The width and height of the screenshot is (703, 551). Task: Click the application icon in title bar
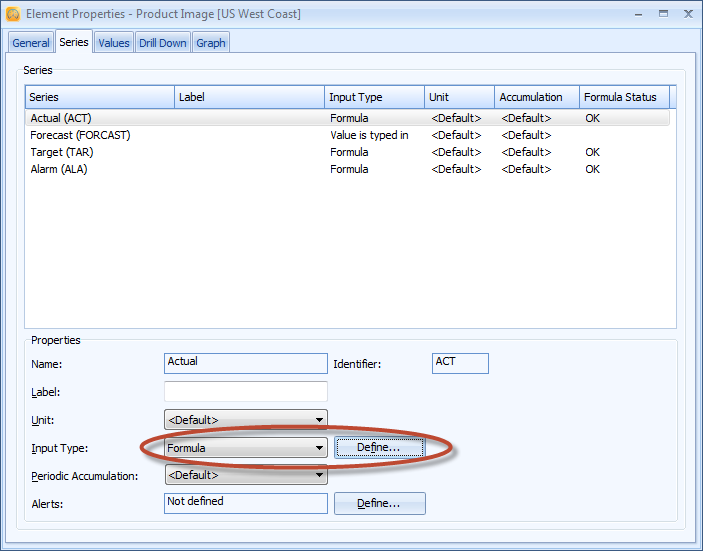13,14
